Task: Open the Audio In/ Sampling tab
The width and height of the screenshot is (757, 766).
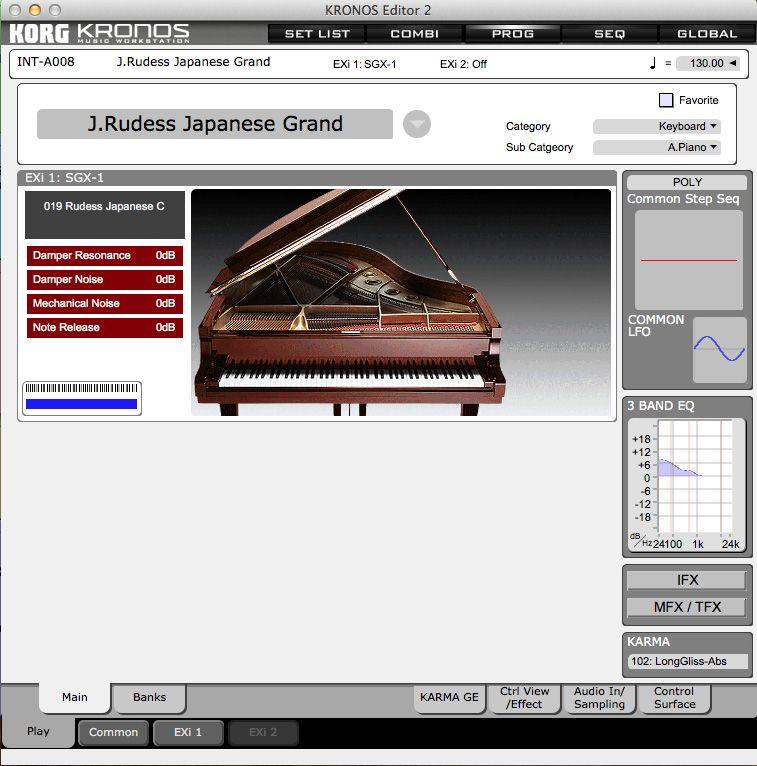Action: tap(599, 698)
